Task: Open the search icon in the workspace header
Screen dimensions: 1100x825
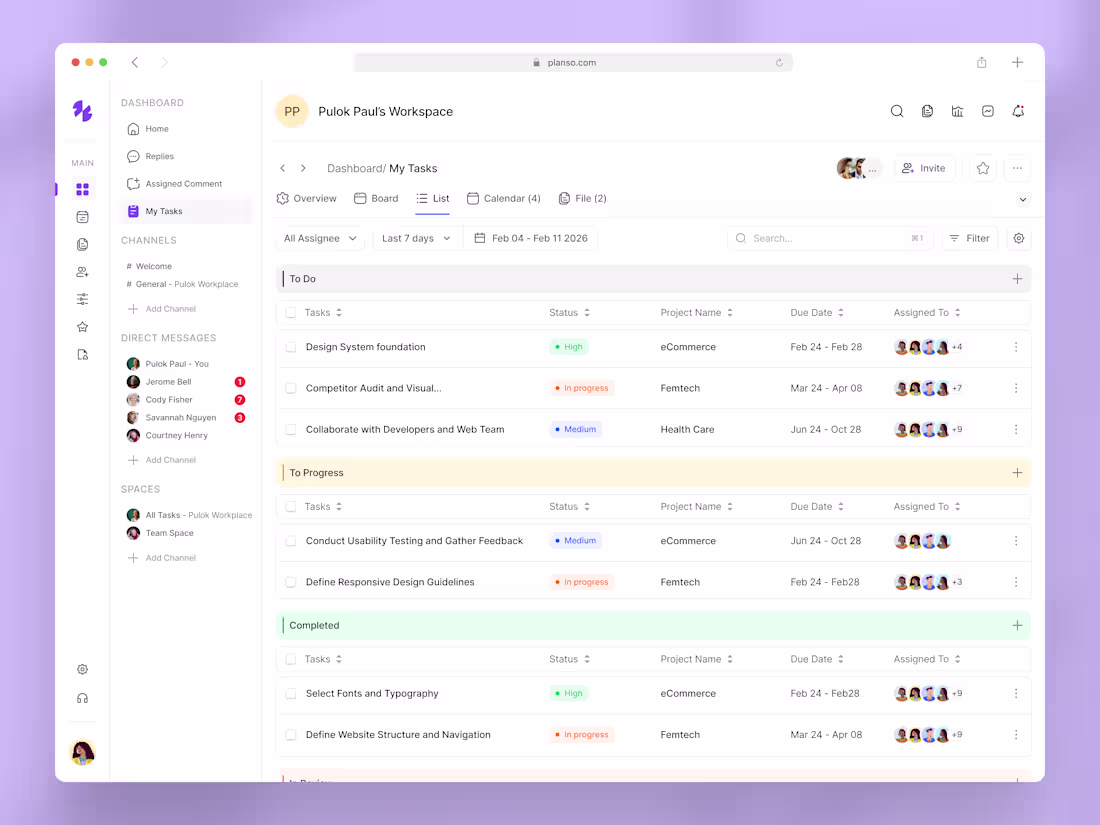Action: [x=897, y=111]
